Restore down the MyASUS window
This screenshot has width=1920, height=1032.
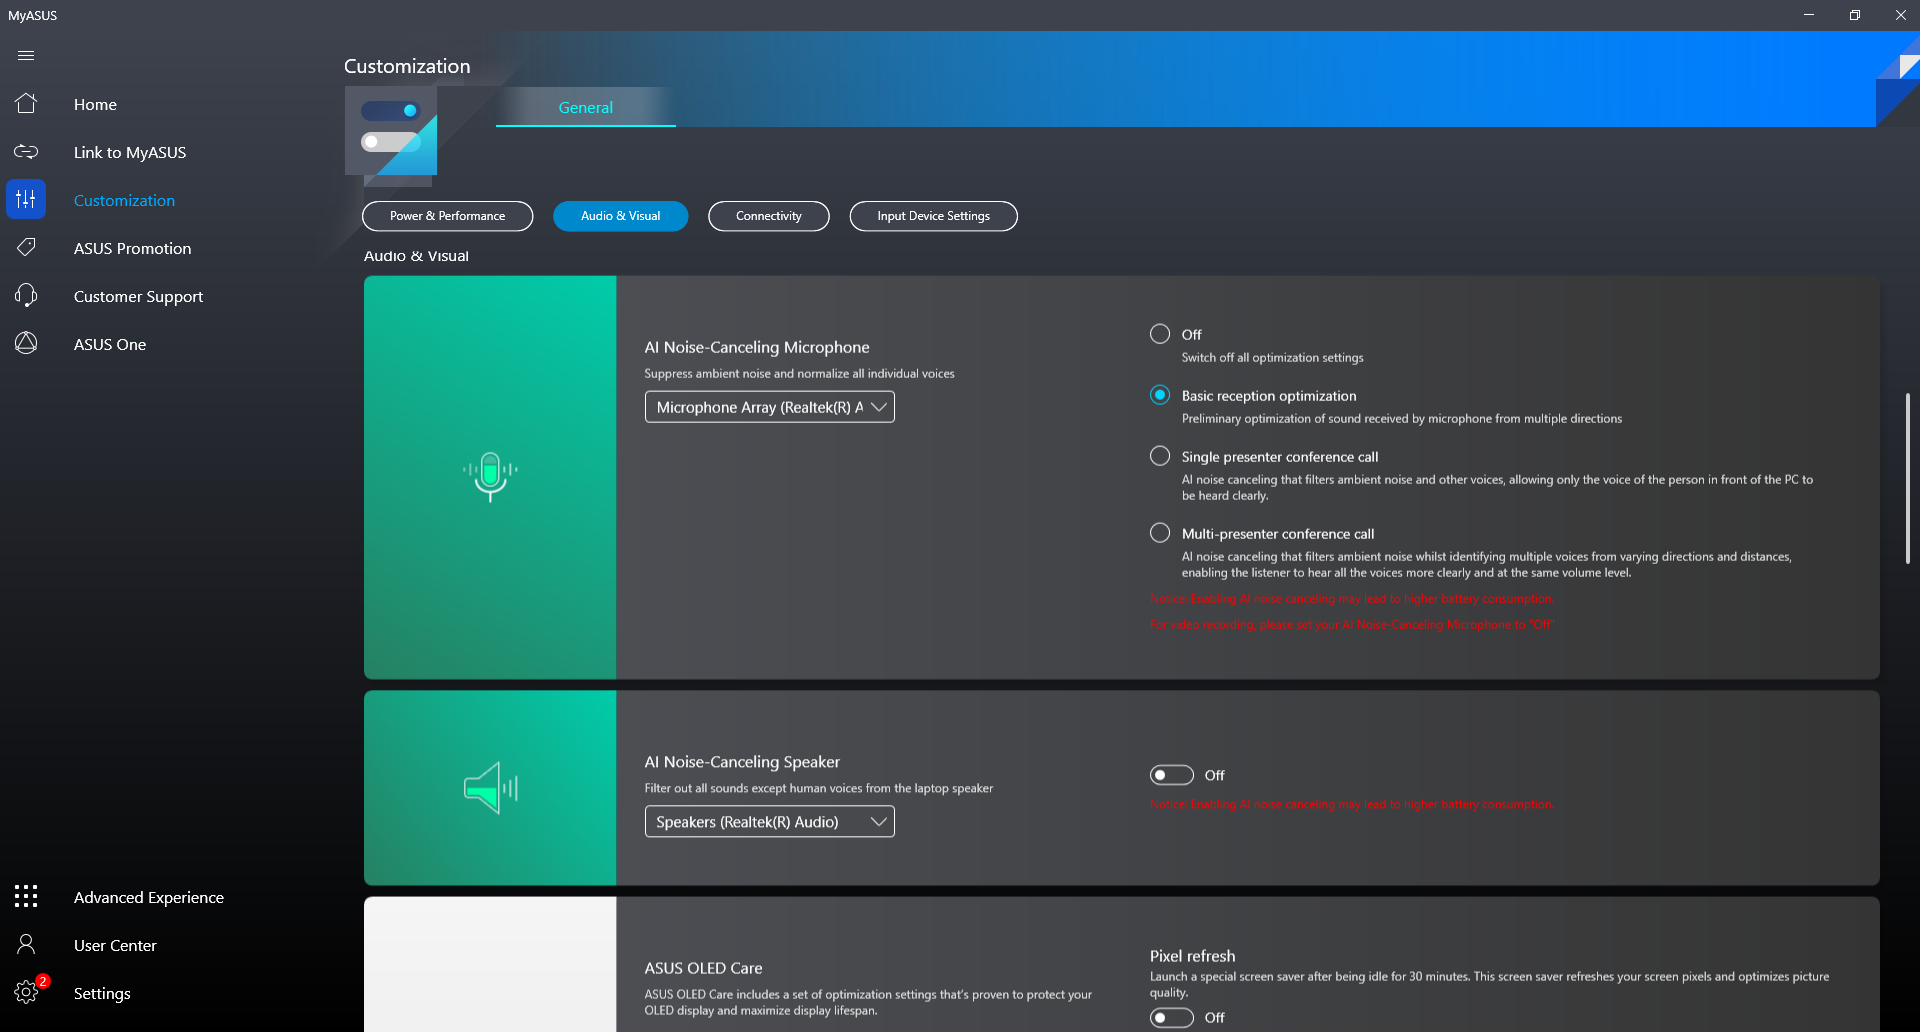click(x=1854, y=15)
